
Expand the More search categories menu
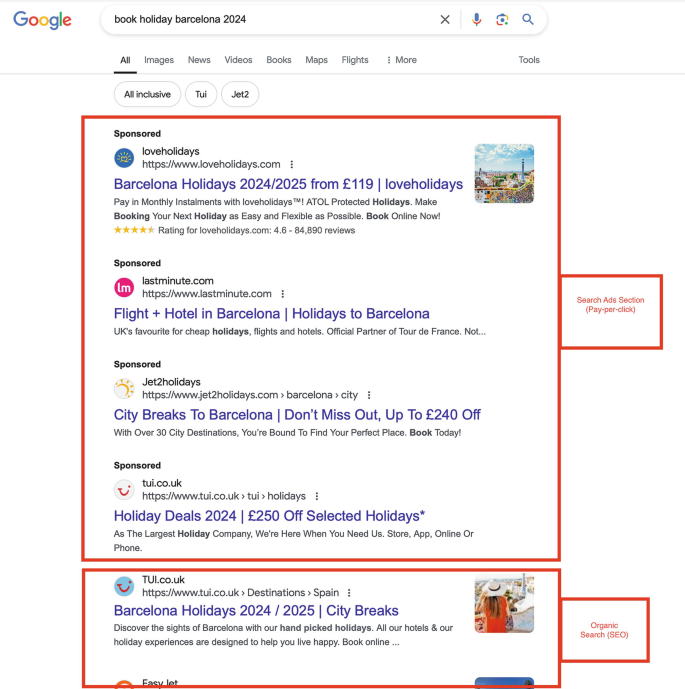[402, 60]
